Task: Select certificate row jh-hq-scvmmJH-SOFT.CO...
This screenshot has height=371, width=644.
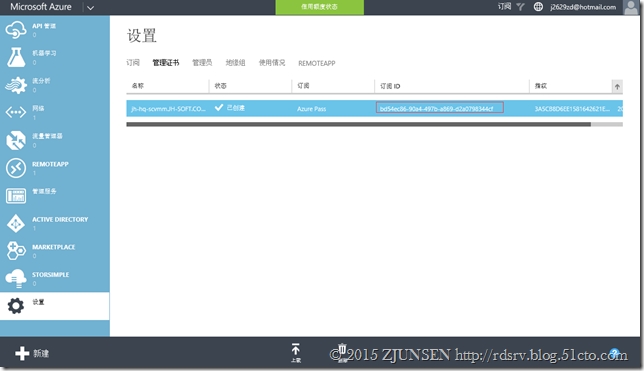Action: 375,108
